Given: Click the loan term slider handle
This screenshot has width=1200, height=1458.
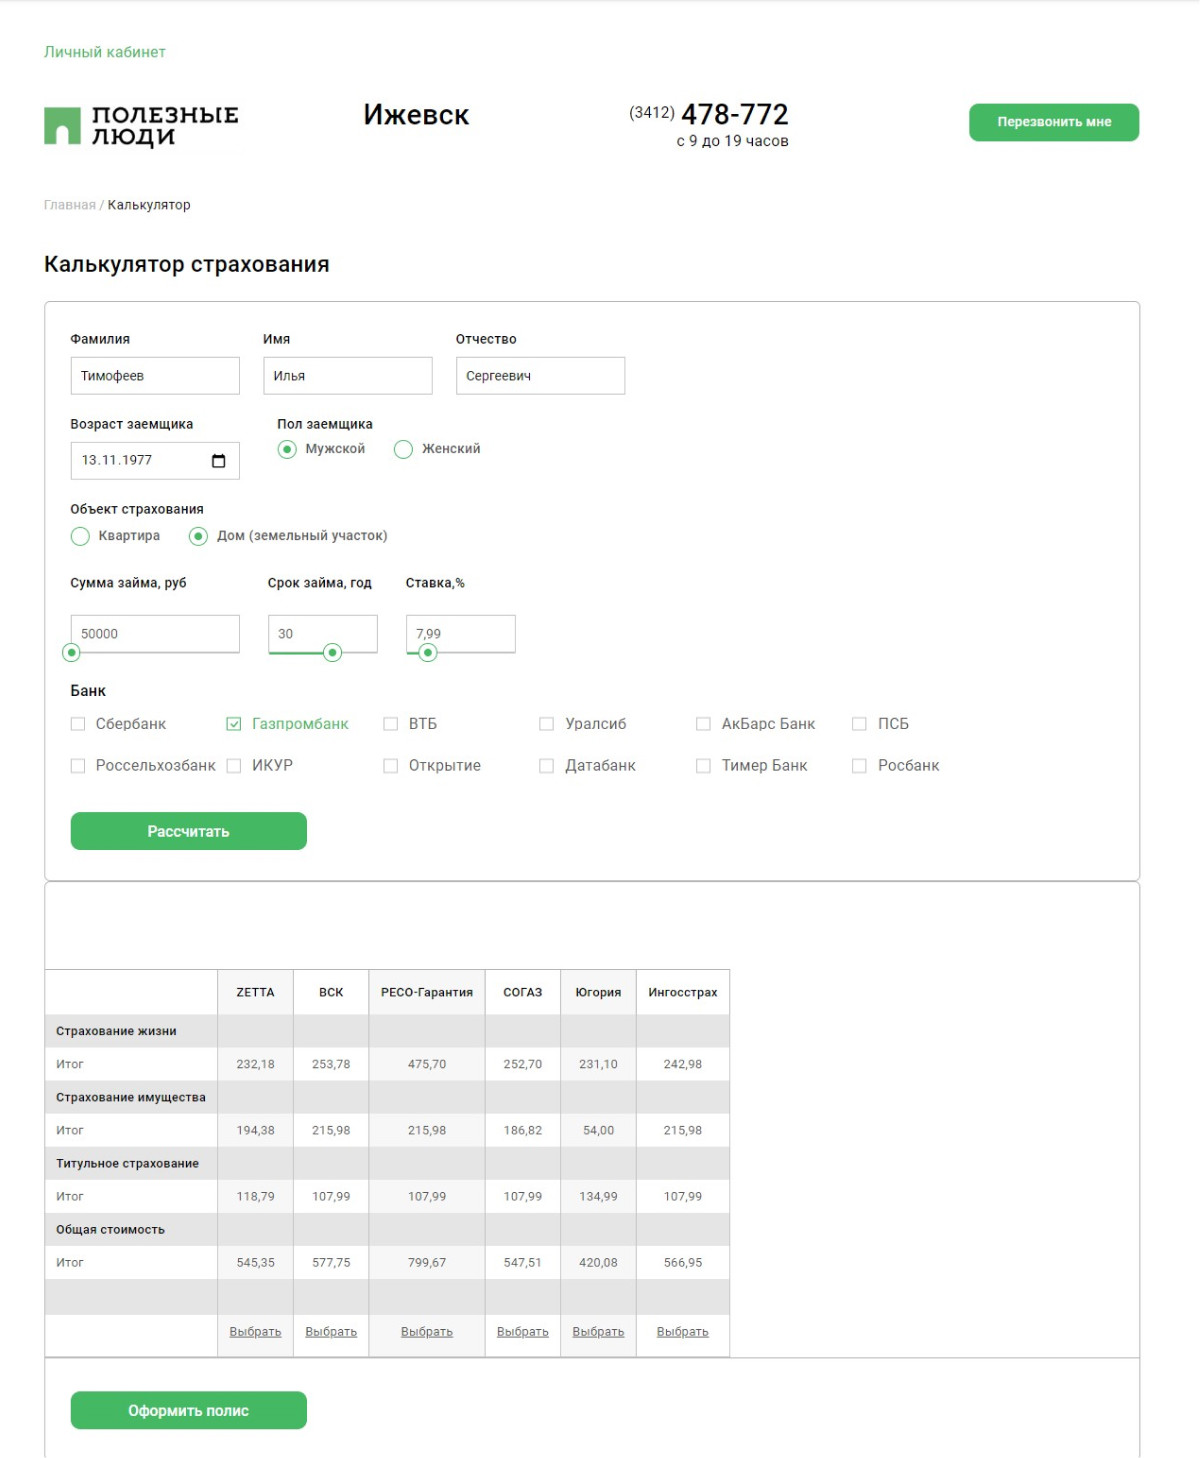Looking at the screenshot, I should click(x=333, y=653).
